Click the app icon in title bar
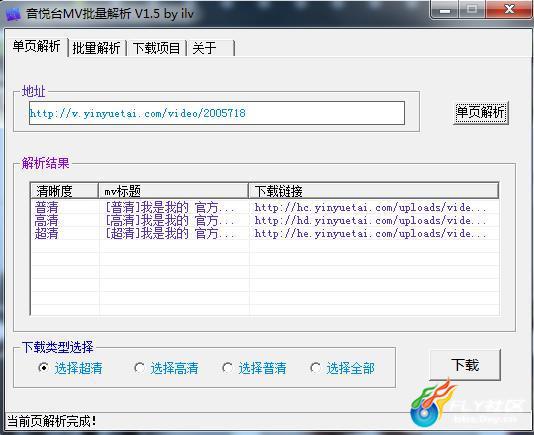This screenshot has width=534, height=435. (13, 14)
